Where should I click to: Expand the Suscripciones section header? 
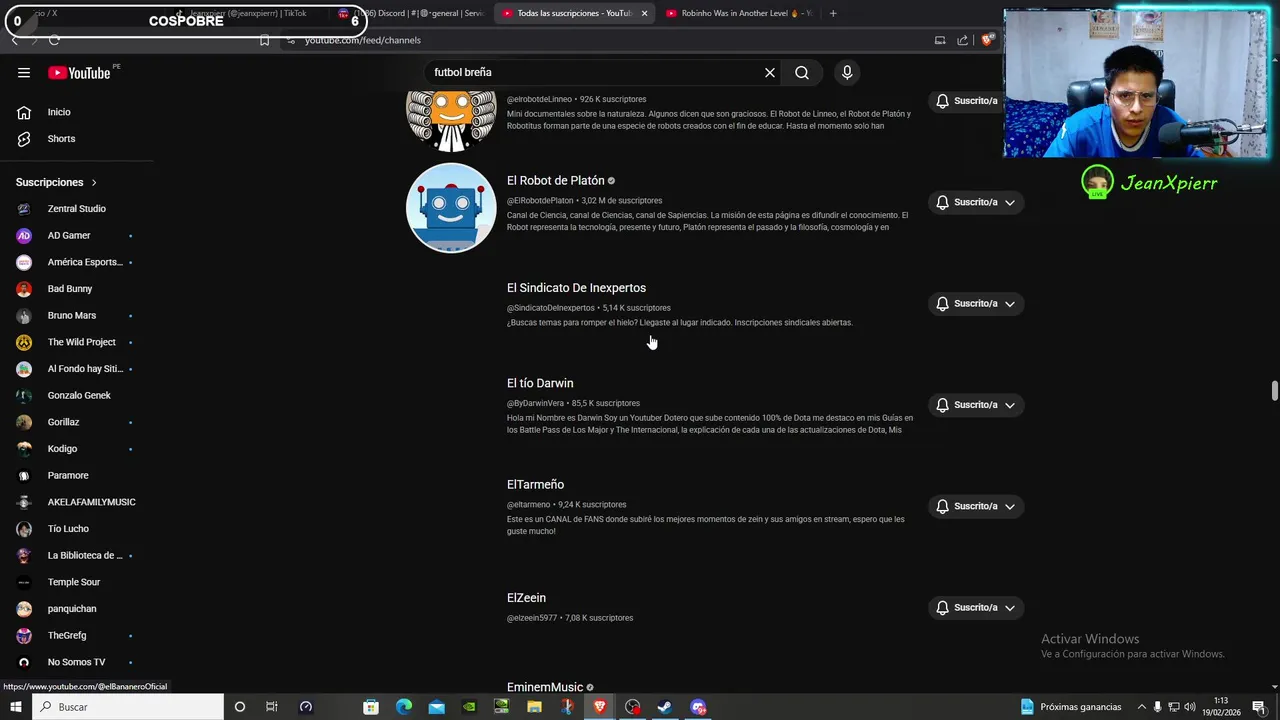(57, 182)
